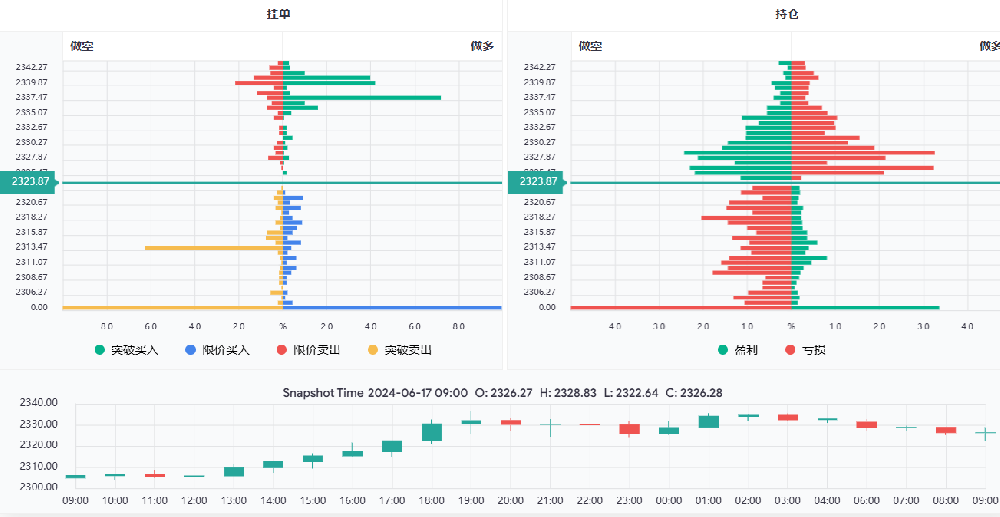
Task: Click the H: 2328.83 high value
Action: 567,393
